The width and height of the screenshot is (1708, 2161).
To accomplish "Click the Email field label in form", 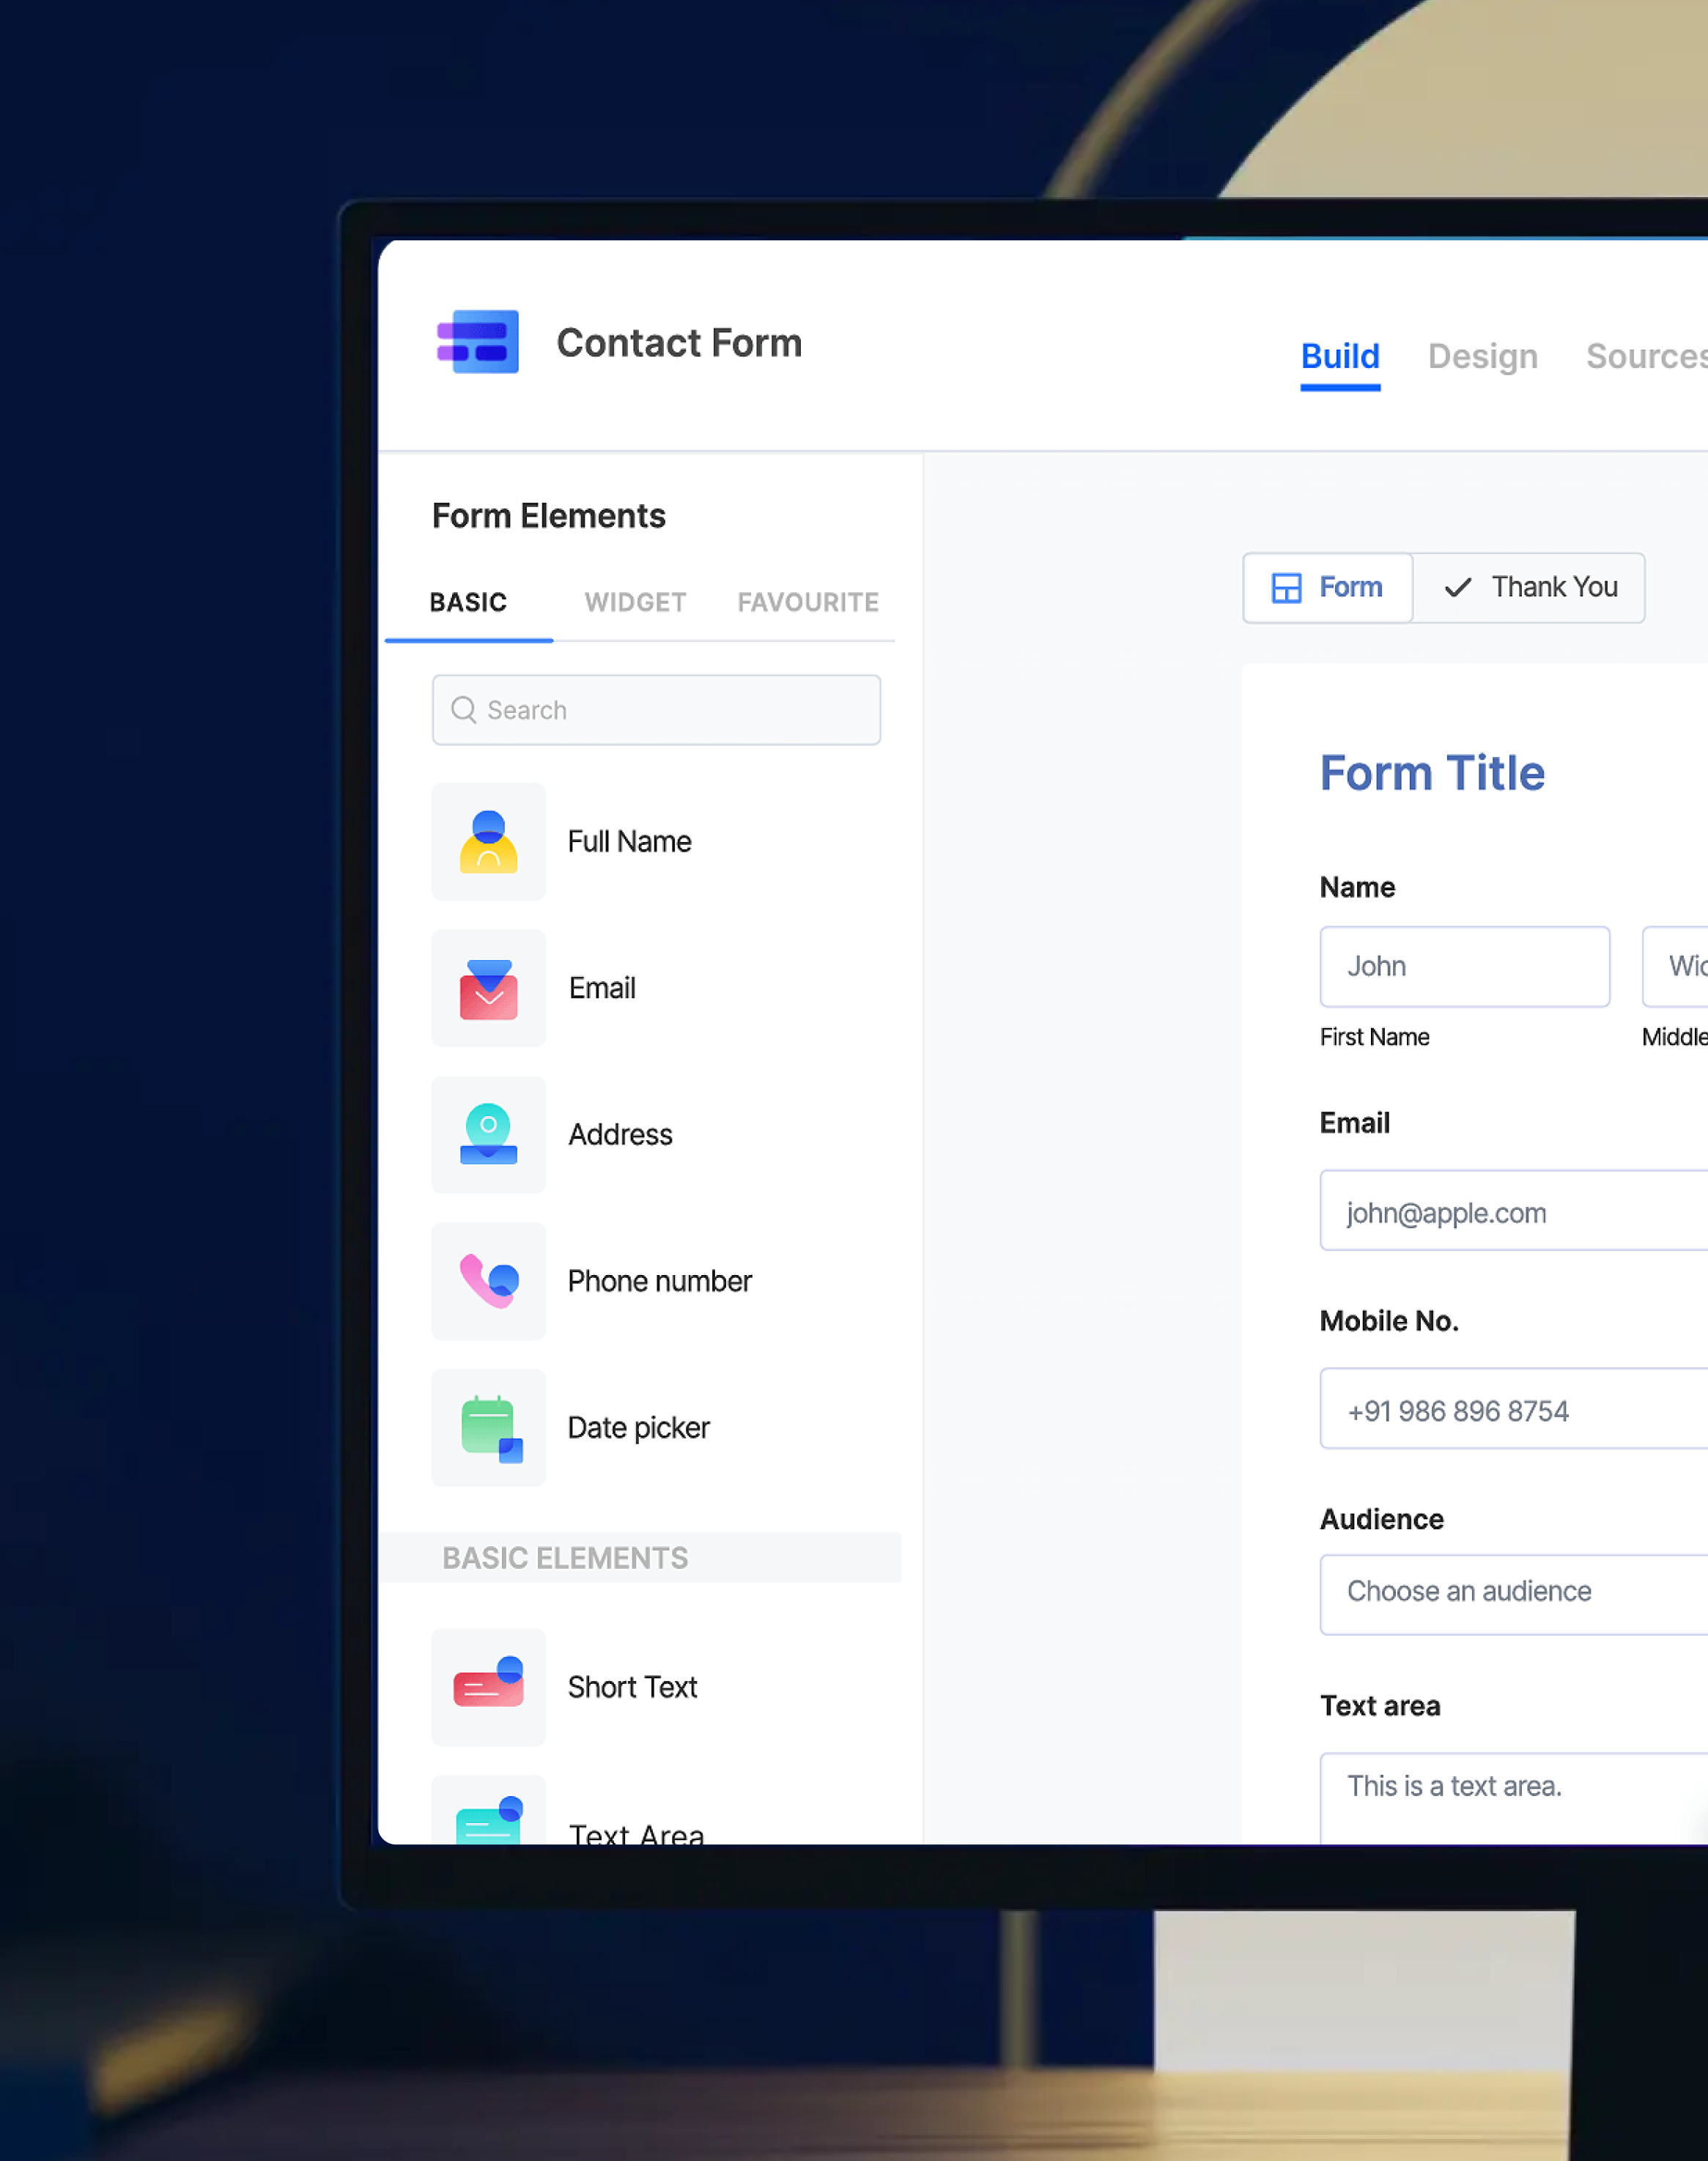I will pyautogui.click(x=1354, y=1123).
